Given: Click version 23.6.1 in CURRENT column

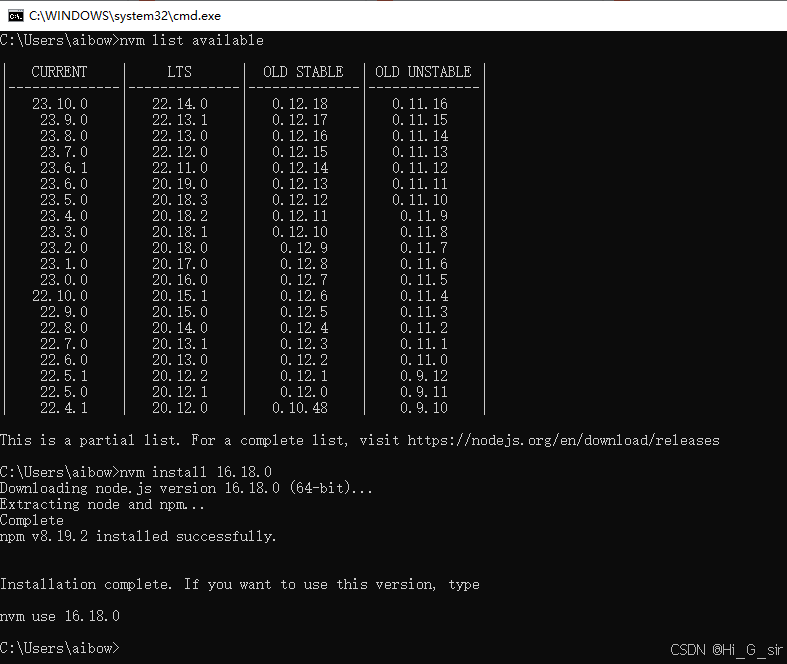Looking at the screenshot, I should (64, 168).
